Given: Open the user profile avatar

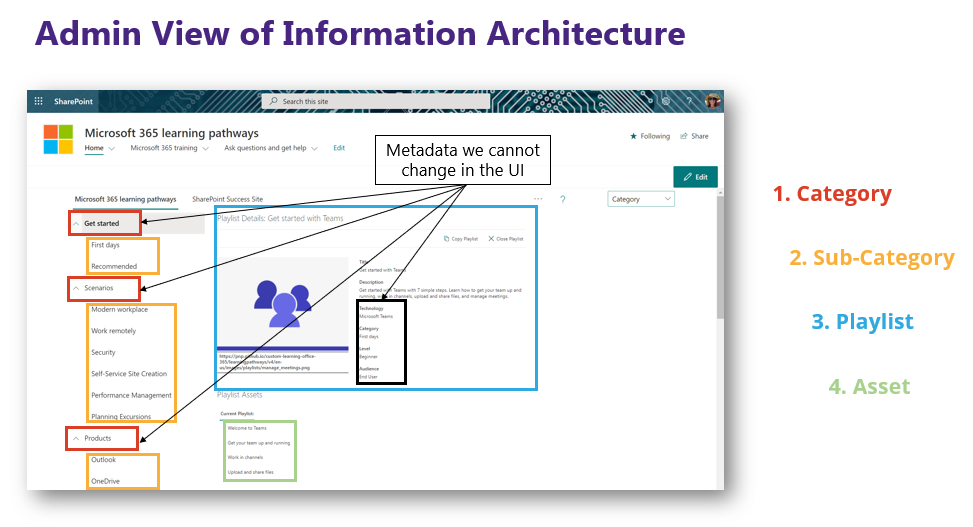Looking at the screenshot, I should click(x=712, y=101).
